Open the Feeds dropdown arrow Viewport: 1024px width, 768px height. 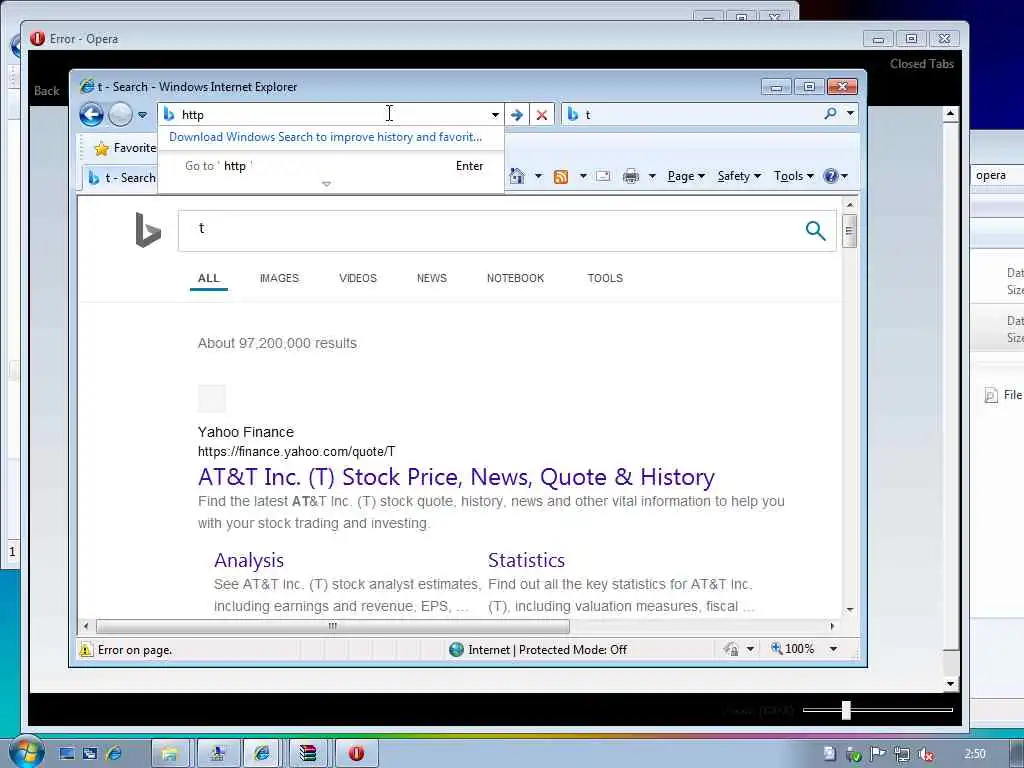(x=583, y=176)
